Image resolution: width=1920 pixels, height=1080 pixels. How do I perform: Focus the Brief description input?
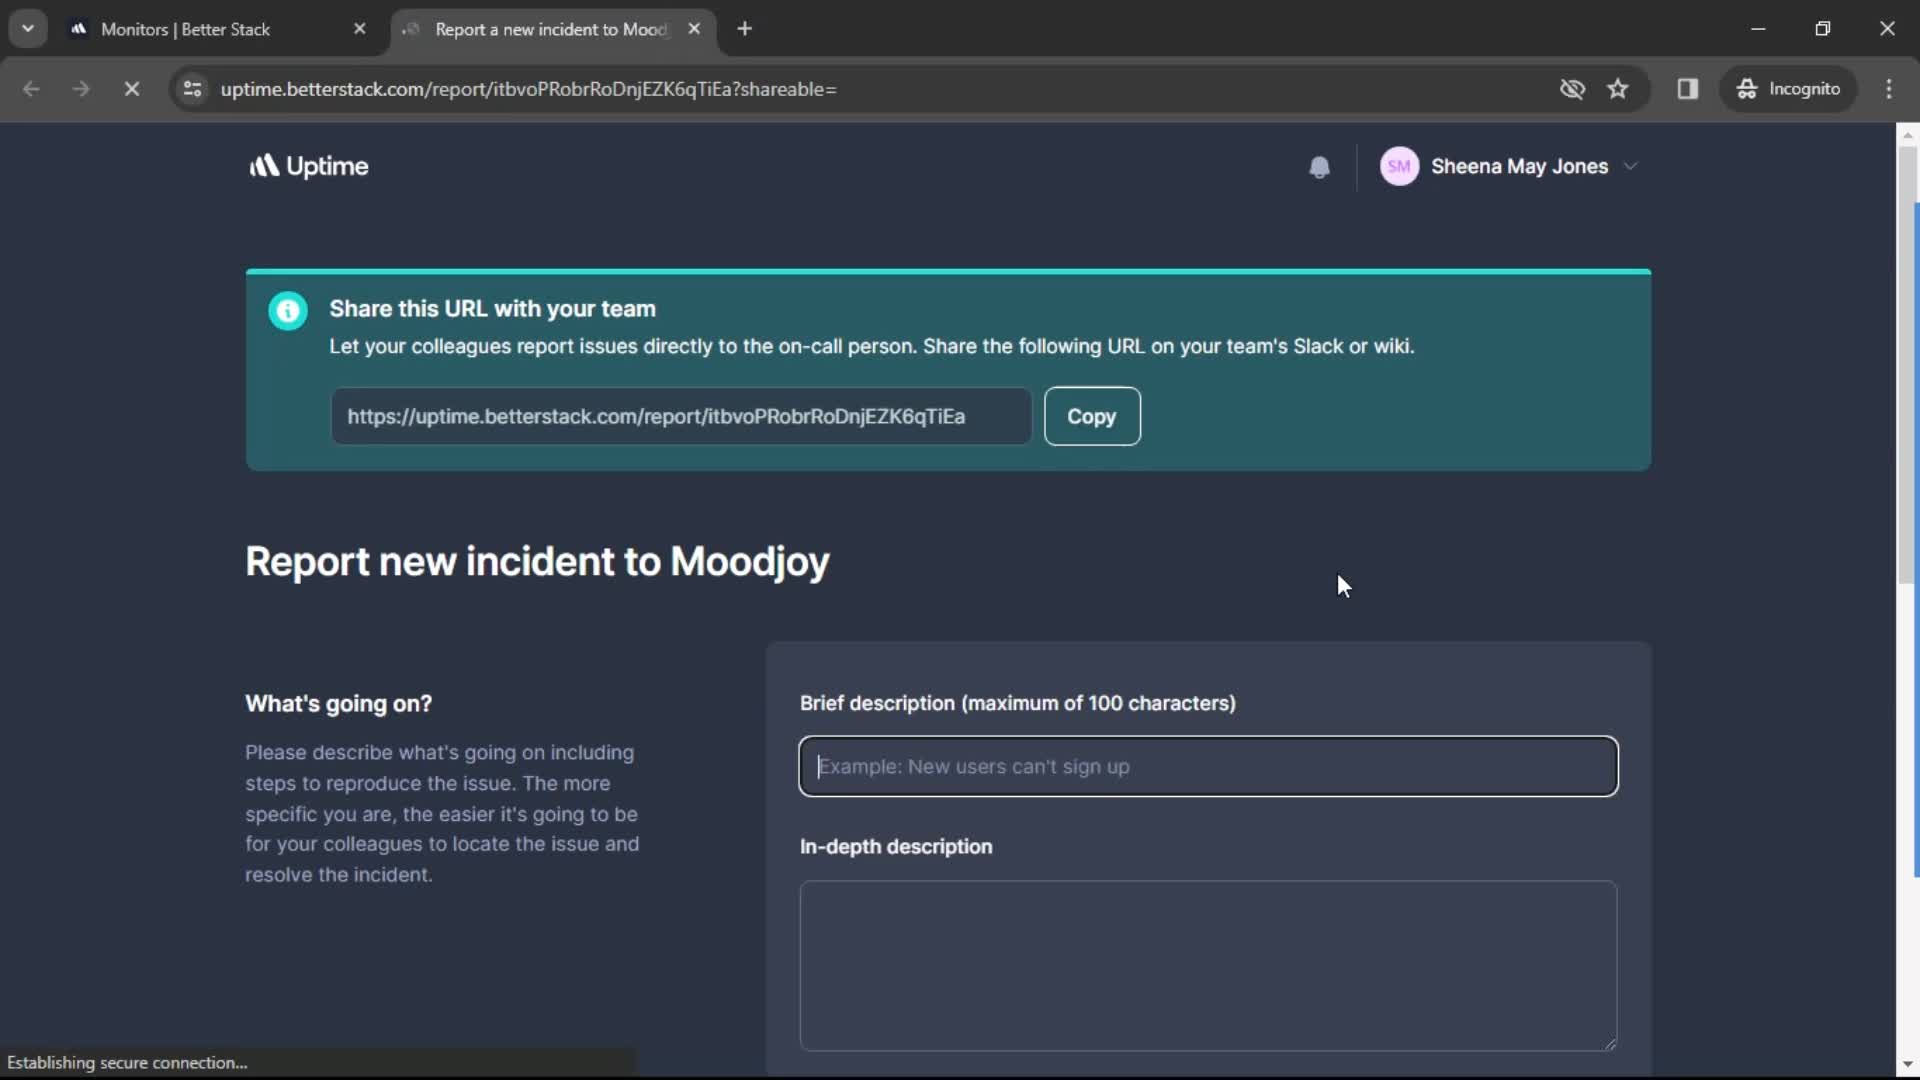pos(1208,766)
